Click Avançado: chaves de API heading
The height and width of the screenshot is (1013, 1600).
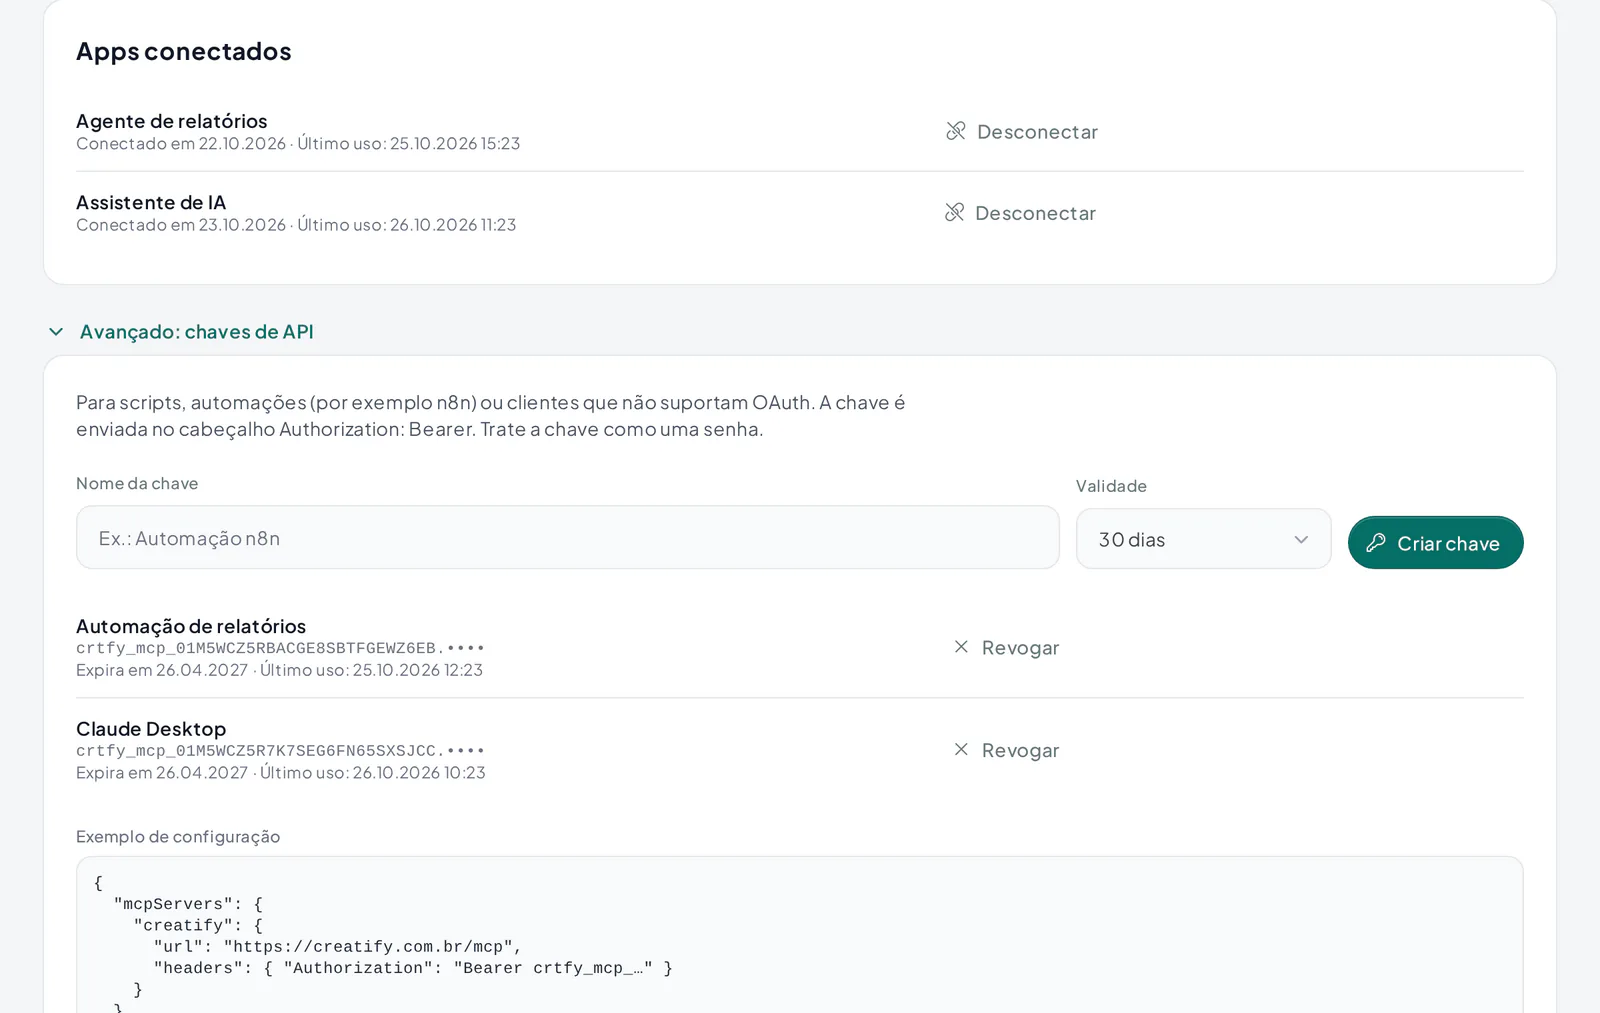pos(197,331)
